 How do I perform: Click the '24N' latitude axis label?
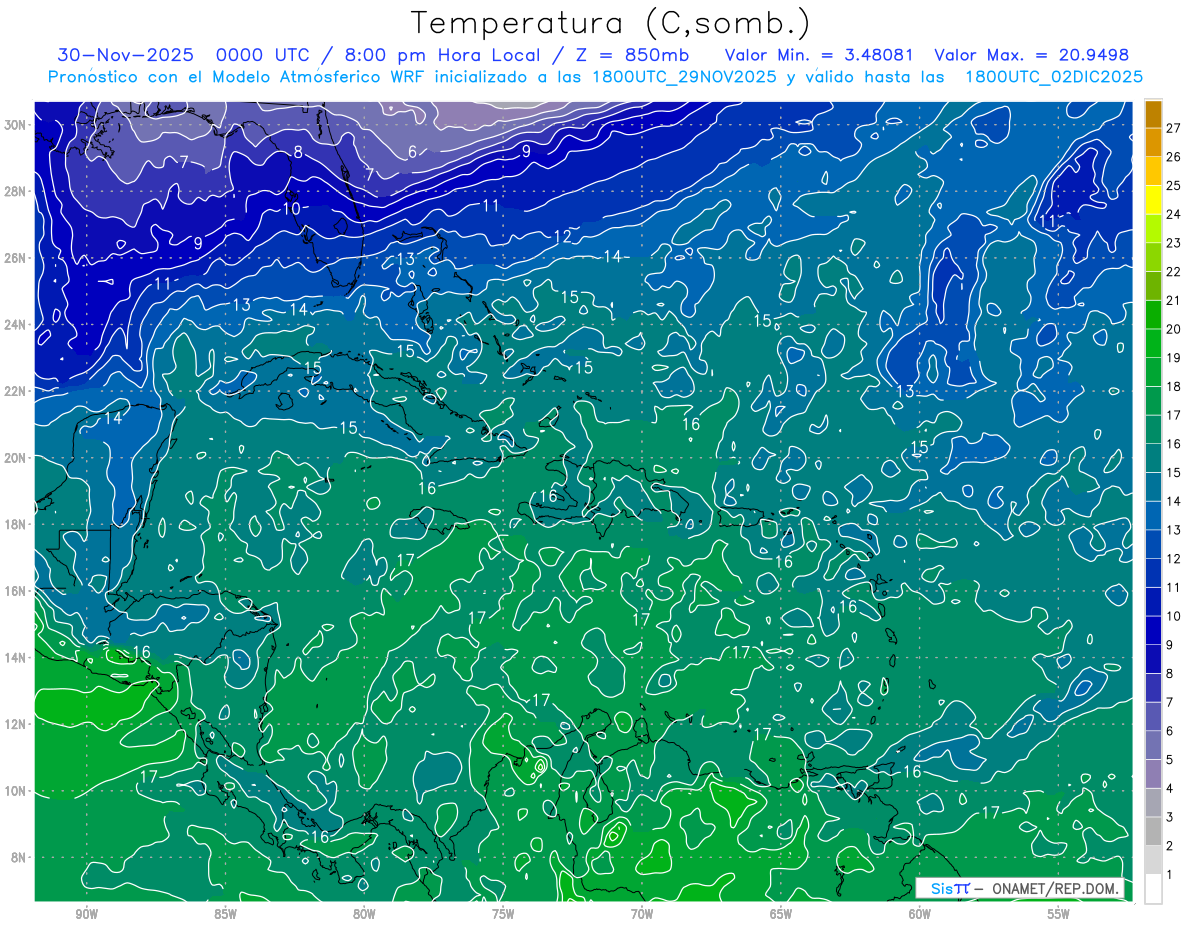pyautogui.click(x=15, y=325)
